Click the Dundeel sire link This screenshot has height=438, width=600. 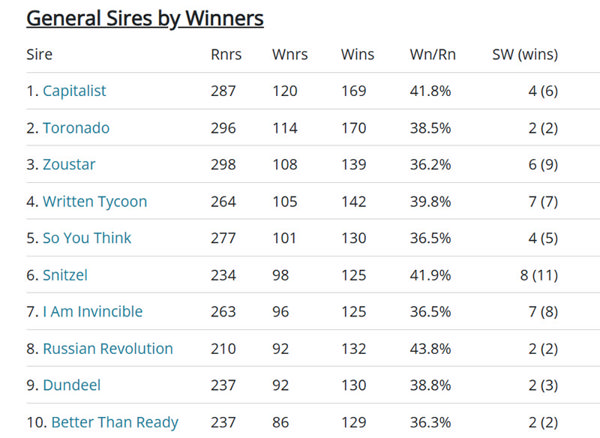click(71, 385)
